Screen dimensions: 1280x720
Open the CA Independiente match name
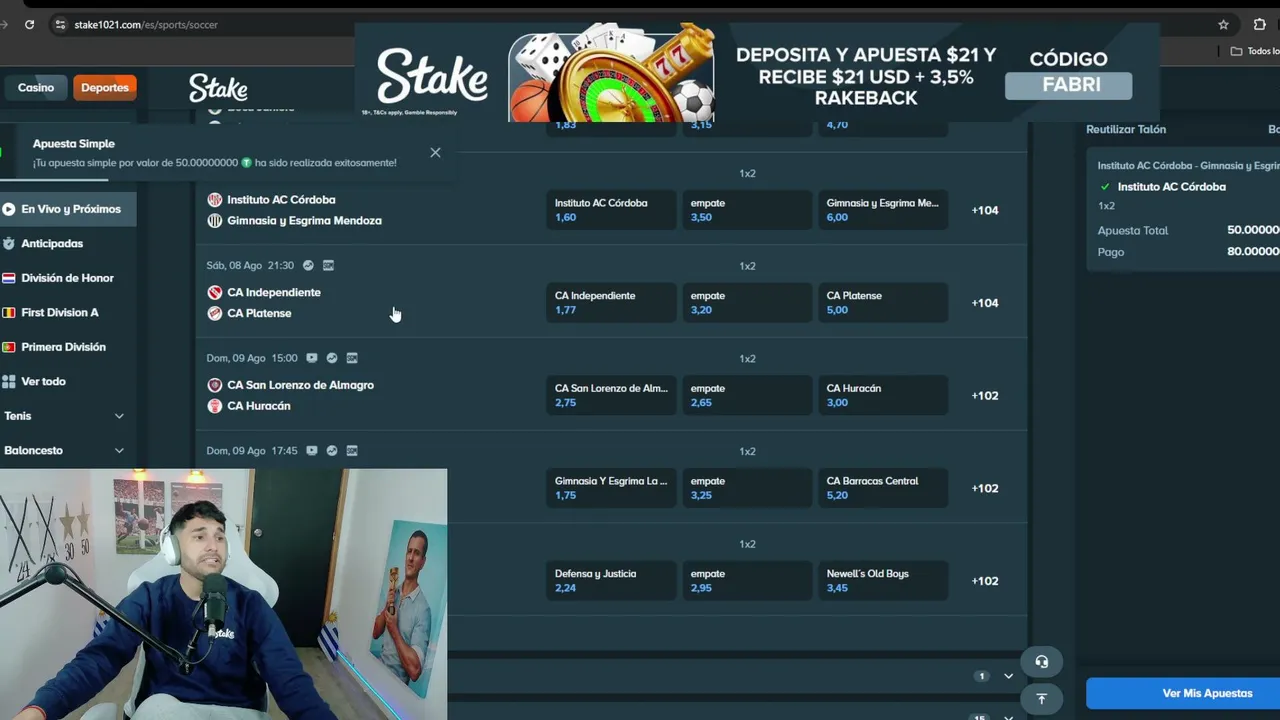[x=274, y=293]
